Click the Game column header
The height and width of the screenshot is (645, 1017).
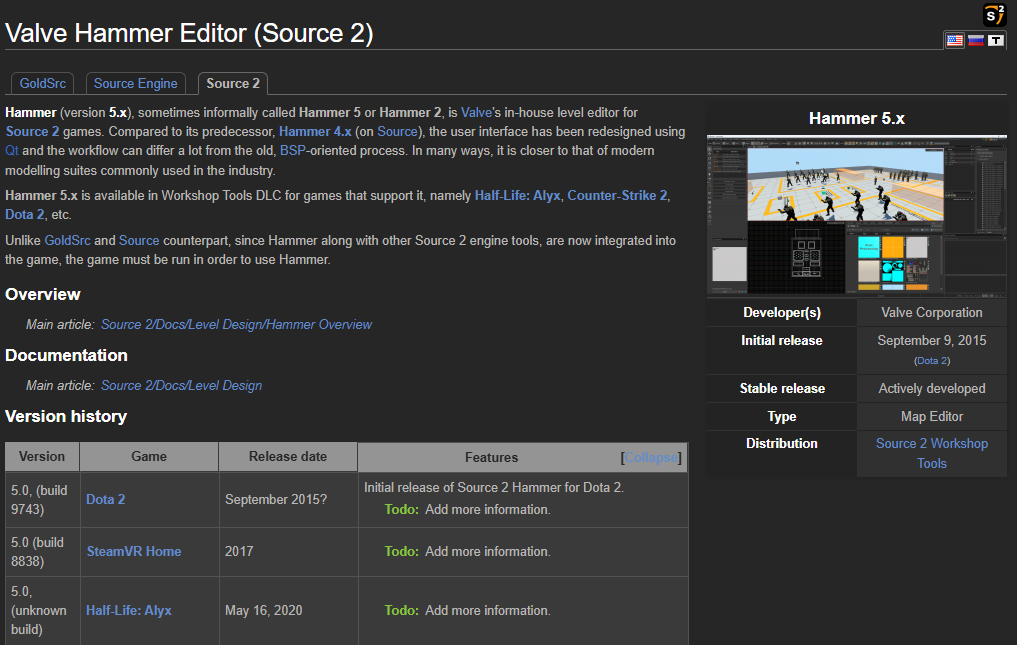(x=149, y=457)
